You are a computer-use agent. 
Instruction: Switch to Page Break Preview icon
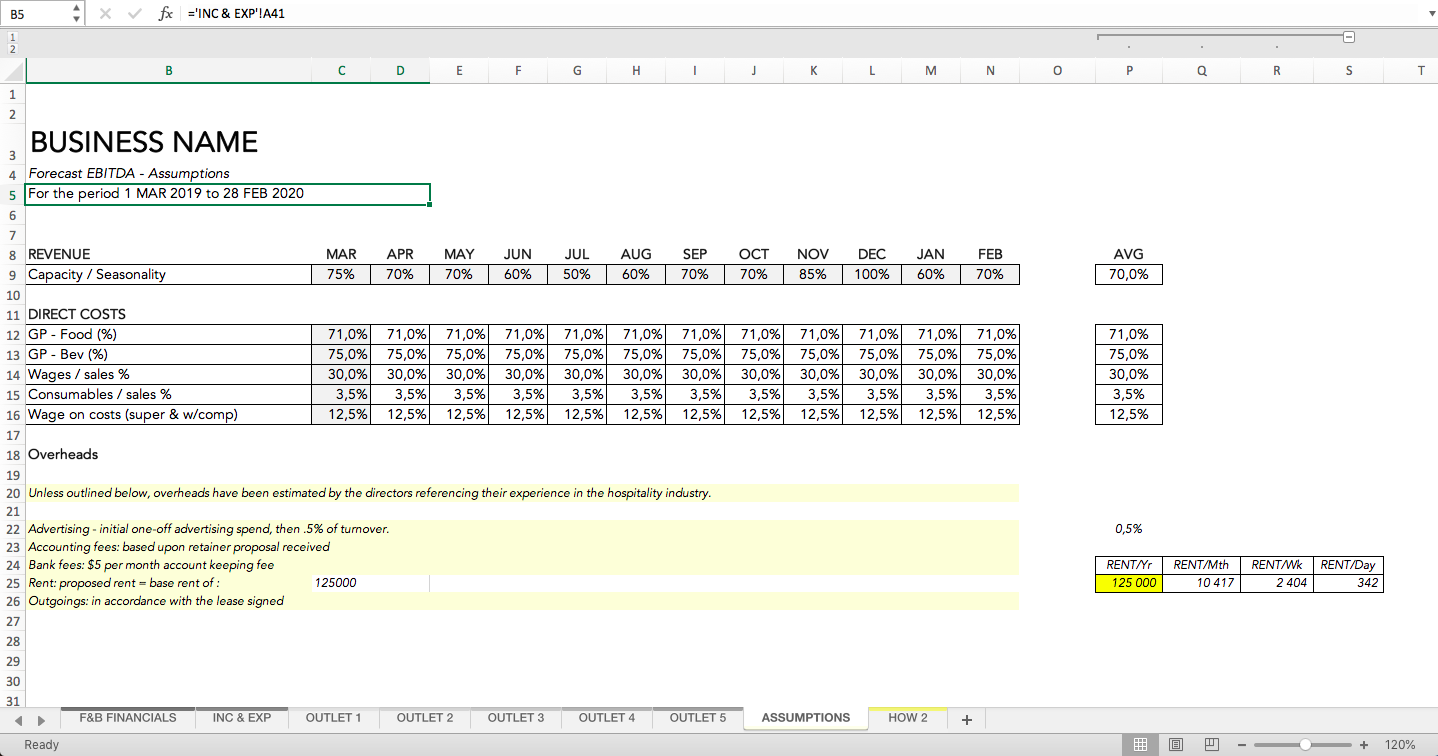point(1211,744)
